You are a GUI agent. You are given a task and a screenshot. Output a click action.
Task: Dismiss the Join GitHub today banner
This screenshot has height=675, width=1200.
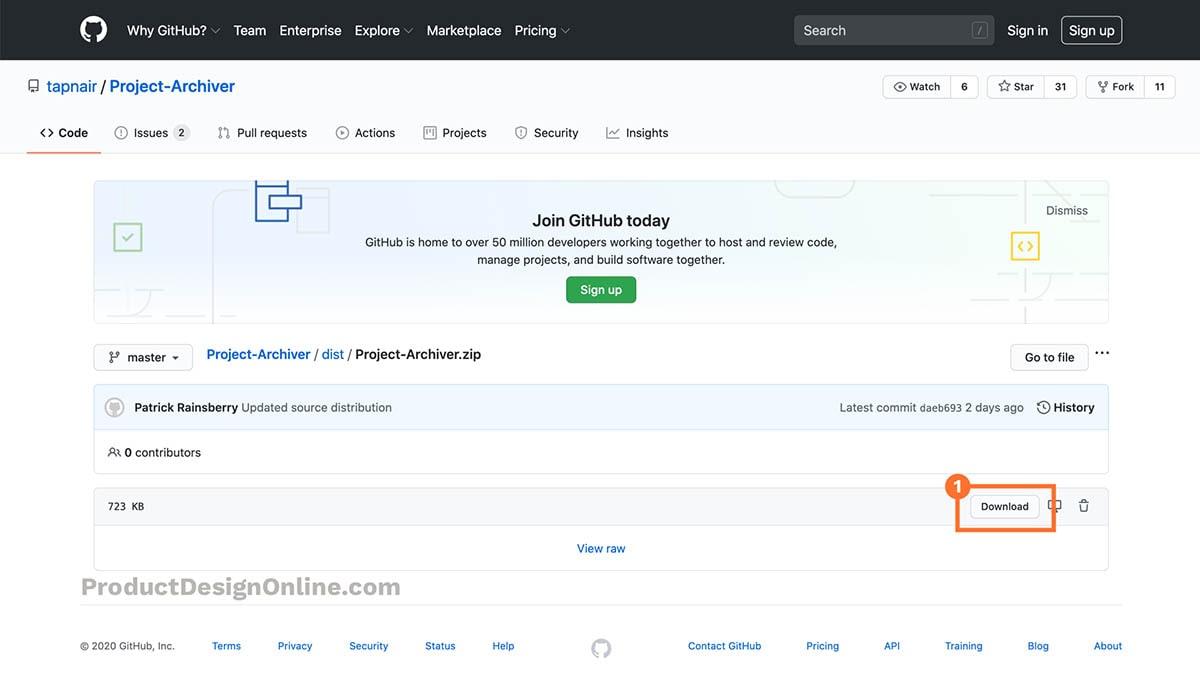[1067, 211]
